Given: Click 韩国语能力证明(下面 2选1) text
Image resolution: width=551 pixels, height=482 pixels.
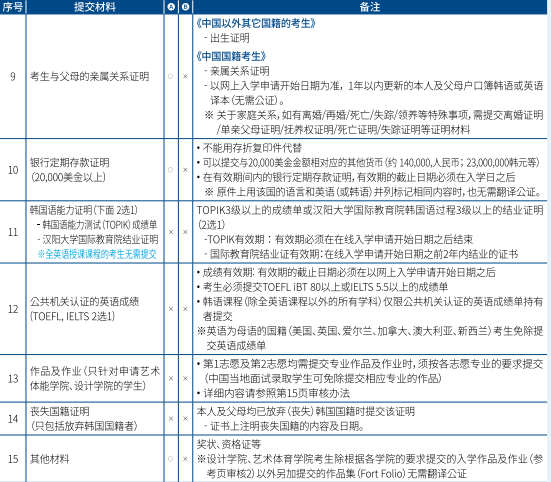Looking at the screenshot, I should [84, 210].
